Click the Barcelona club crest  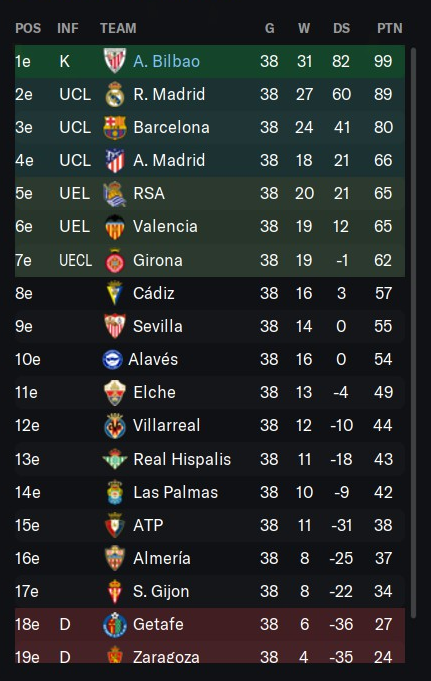(115, 127)
